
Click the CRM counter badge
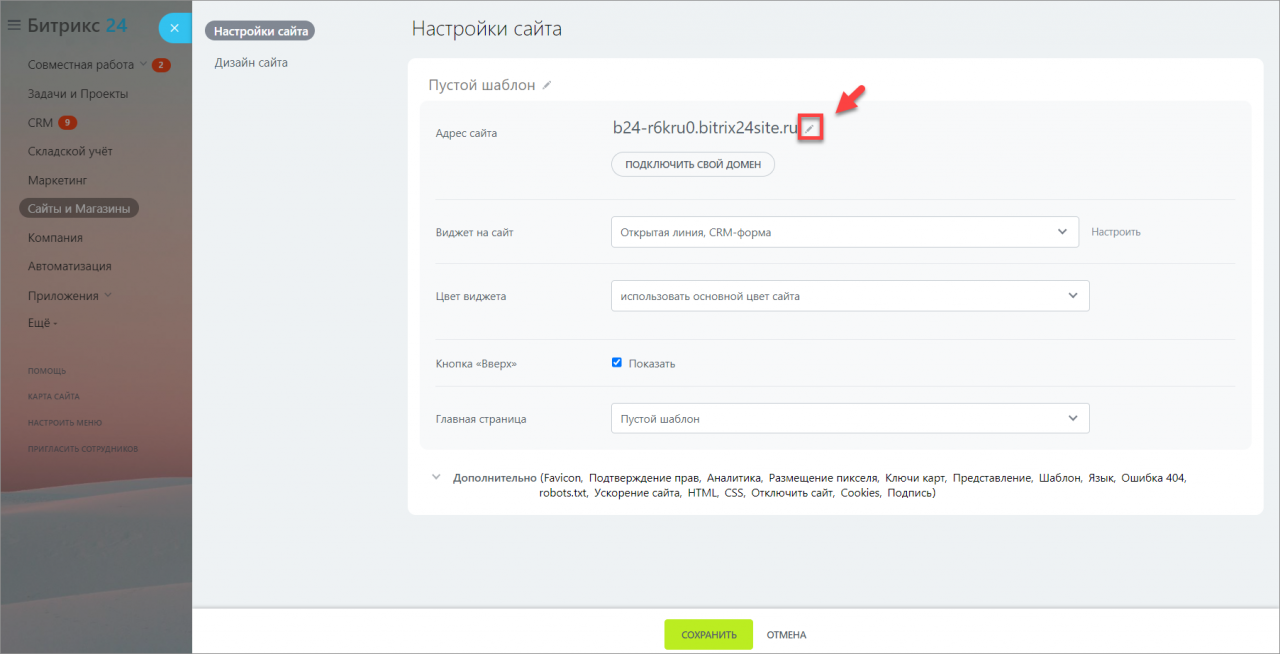68,123
